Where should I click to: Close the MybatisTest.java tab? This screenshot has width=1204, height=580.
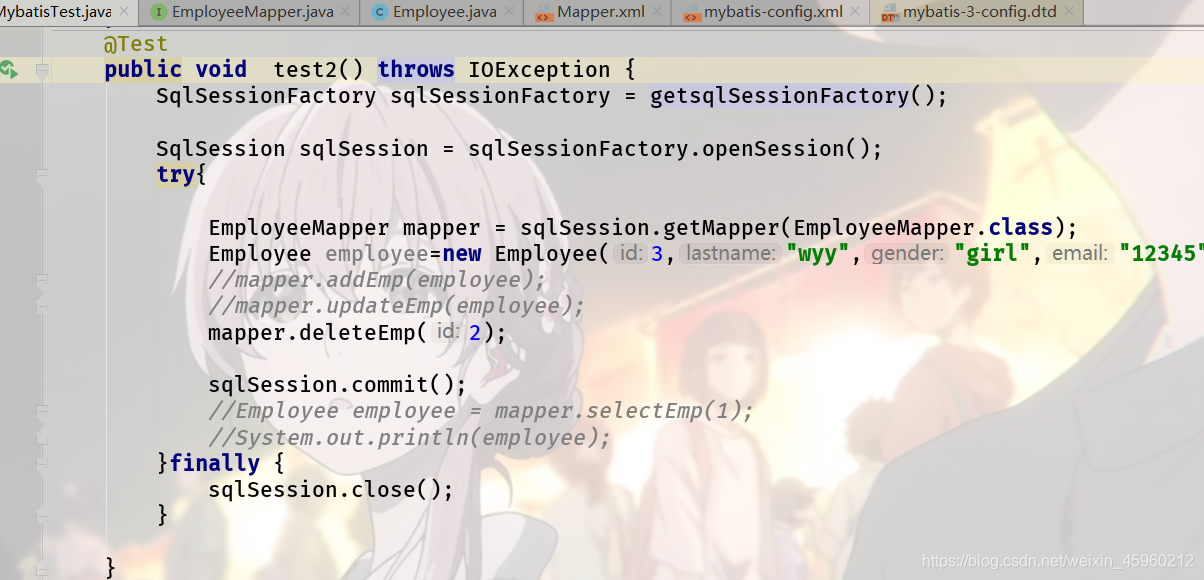[125, 13]
